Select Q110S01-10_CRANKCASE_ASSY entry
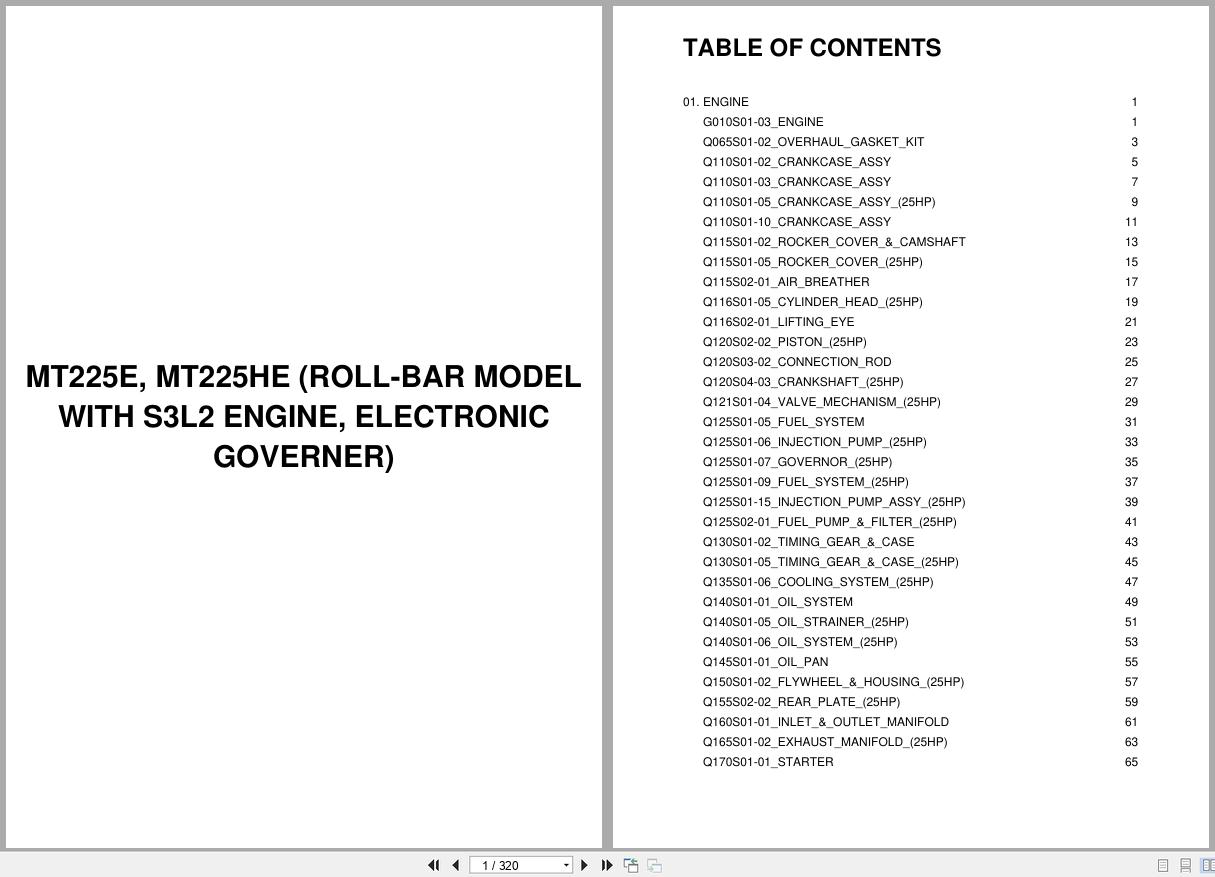 point(796,222)
